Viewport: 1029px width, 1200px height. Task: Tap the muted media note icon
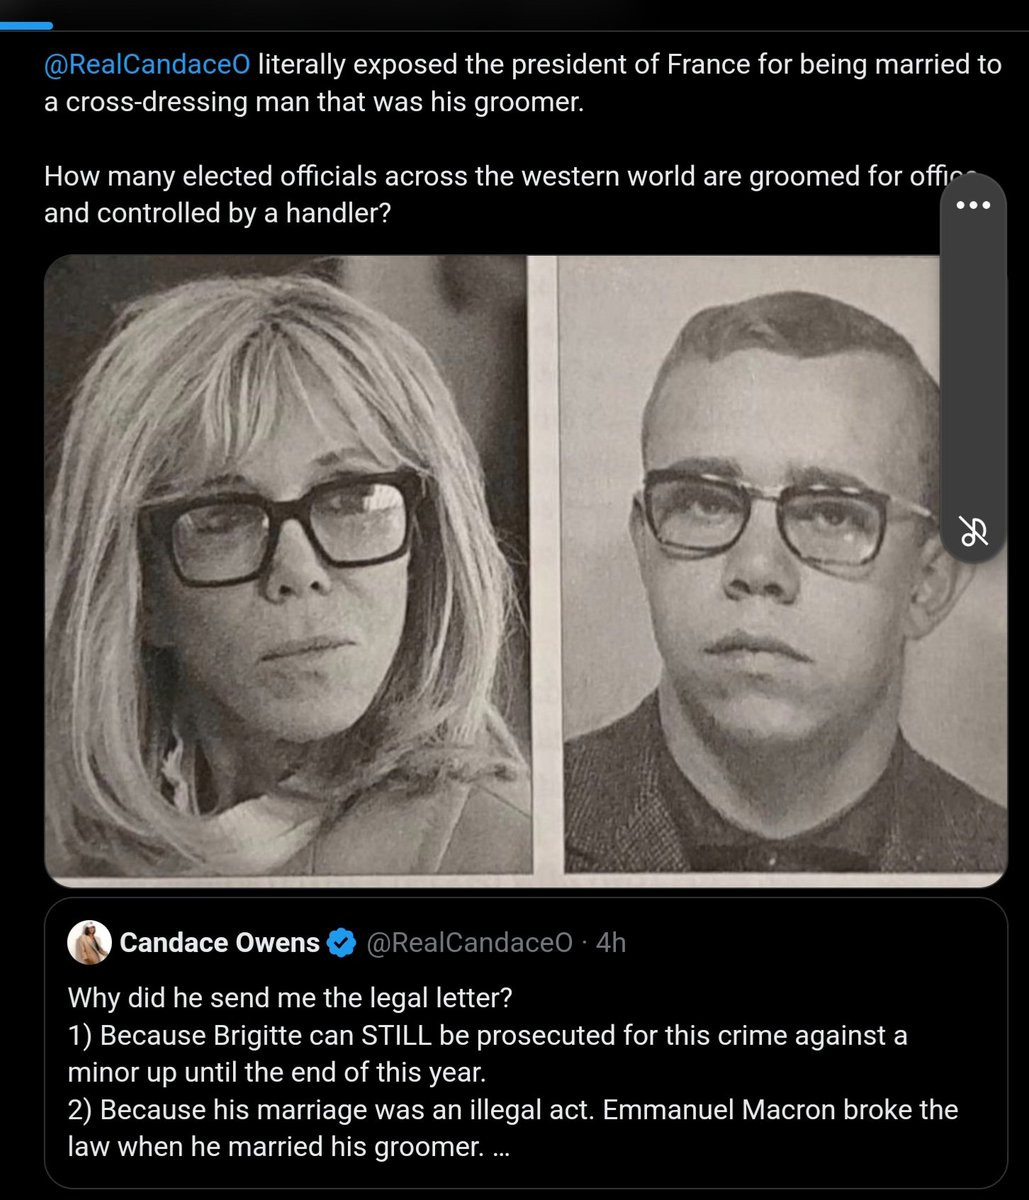pyautogui.click(x=973, y=533)
